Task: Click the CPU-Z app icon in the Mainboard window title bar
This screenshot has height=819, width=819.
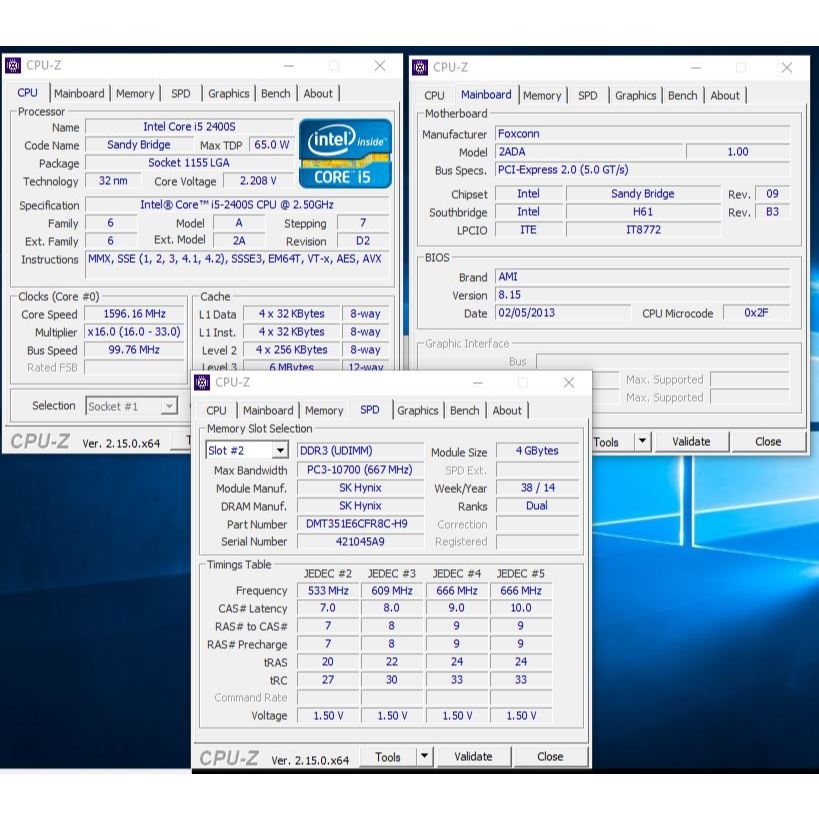Action: click(420, 67)
